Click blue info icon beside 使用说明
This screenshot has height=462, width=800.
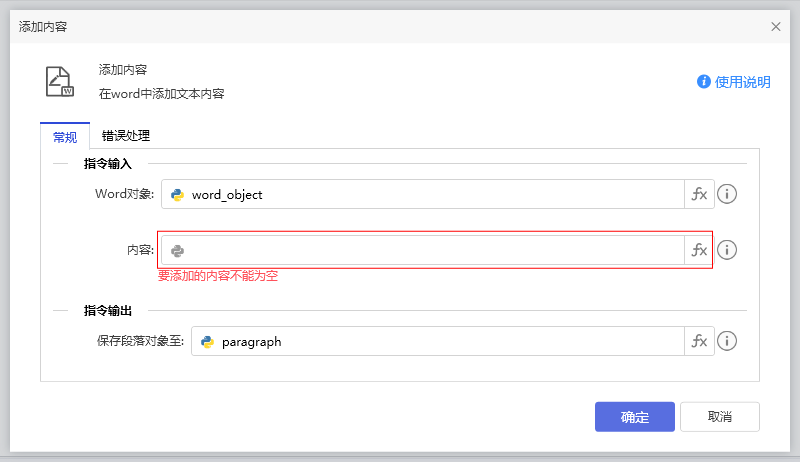(704, 82)
